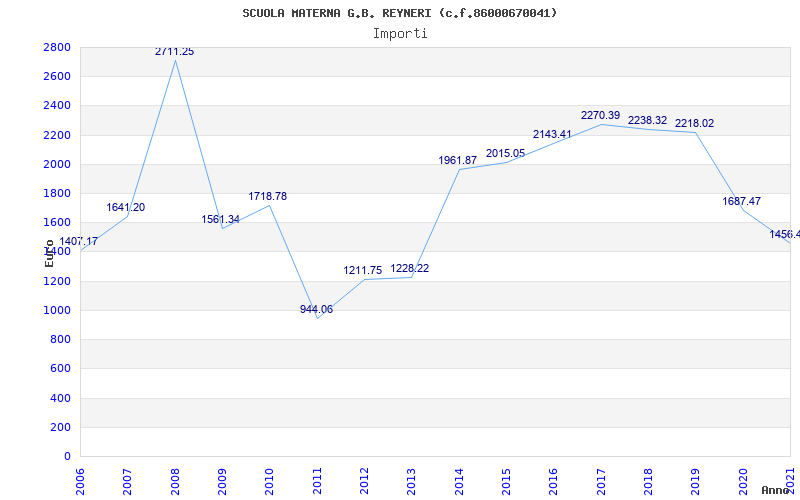The image size is (800, 500).
Task: Click the Euro axis label
Action: 49,254
